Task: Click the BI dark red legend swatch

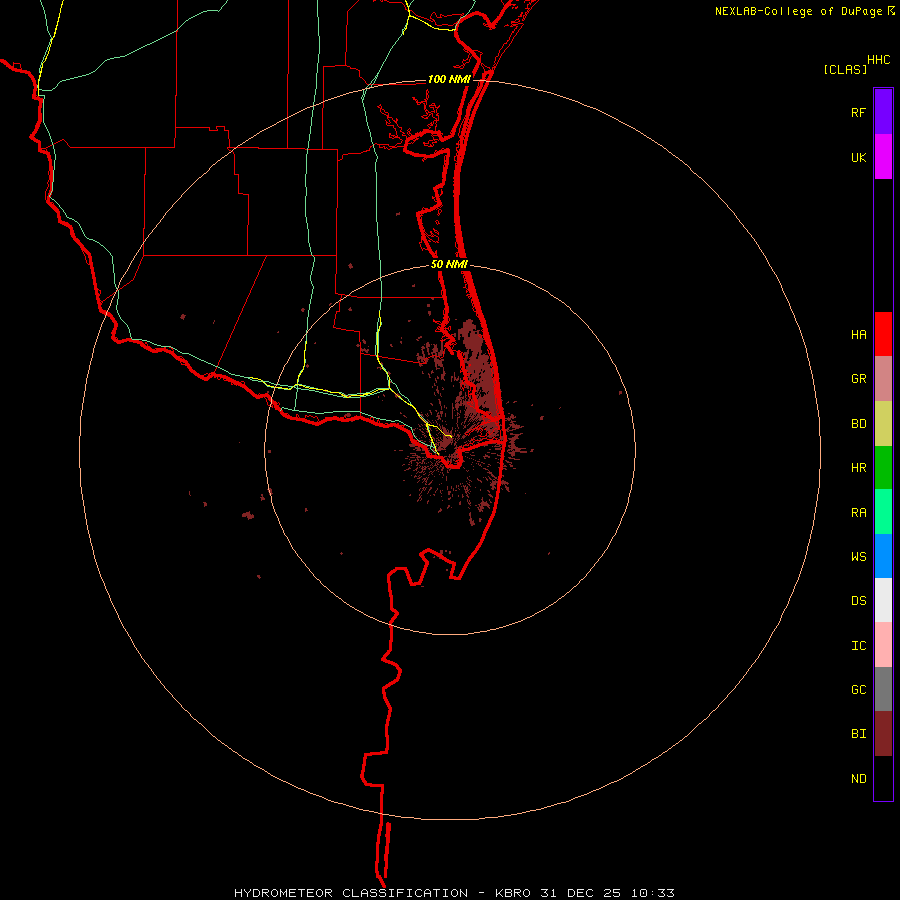Action: click(x=883, y=734)
